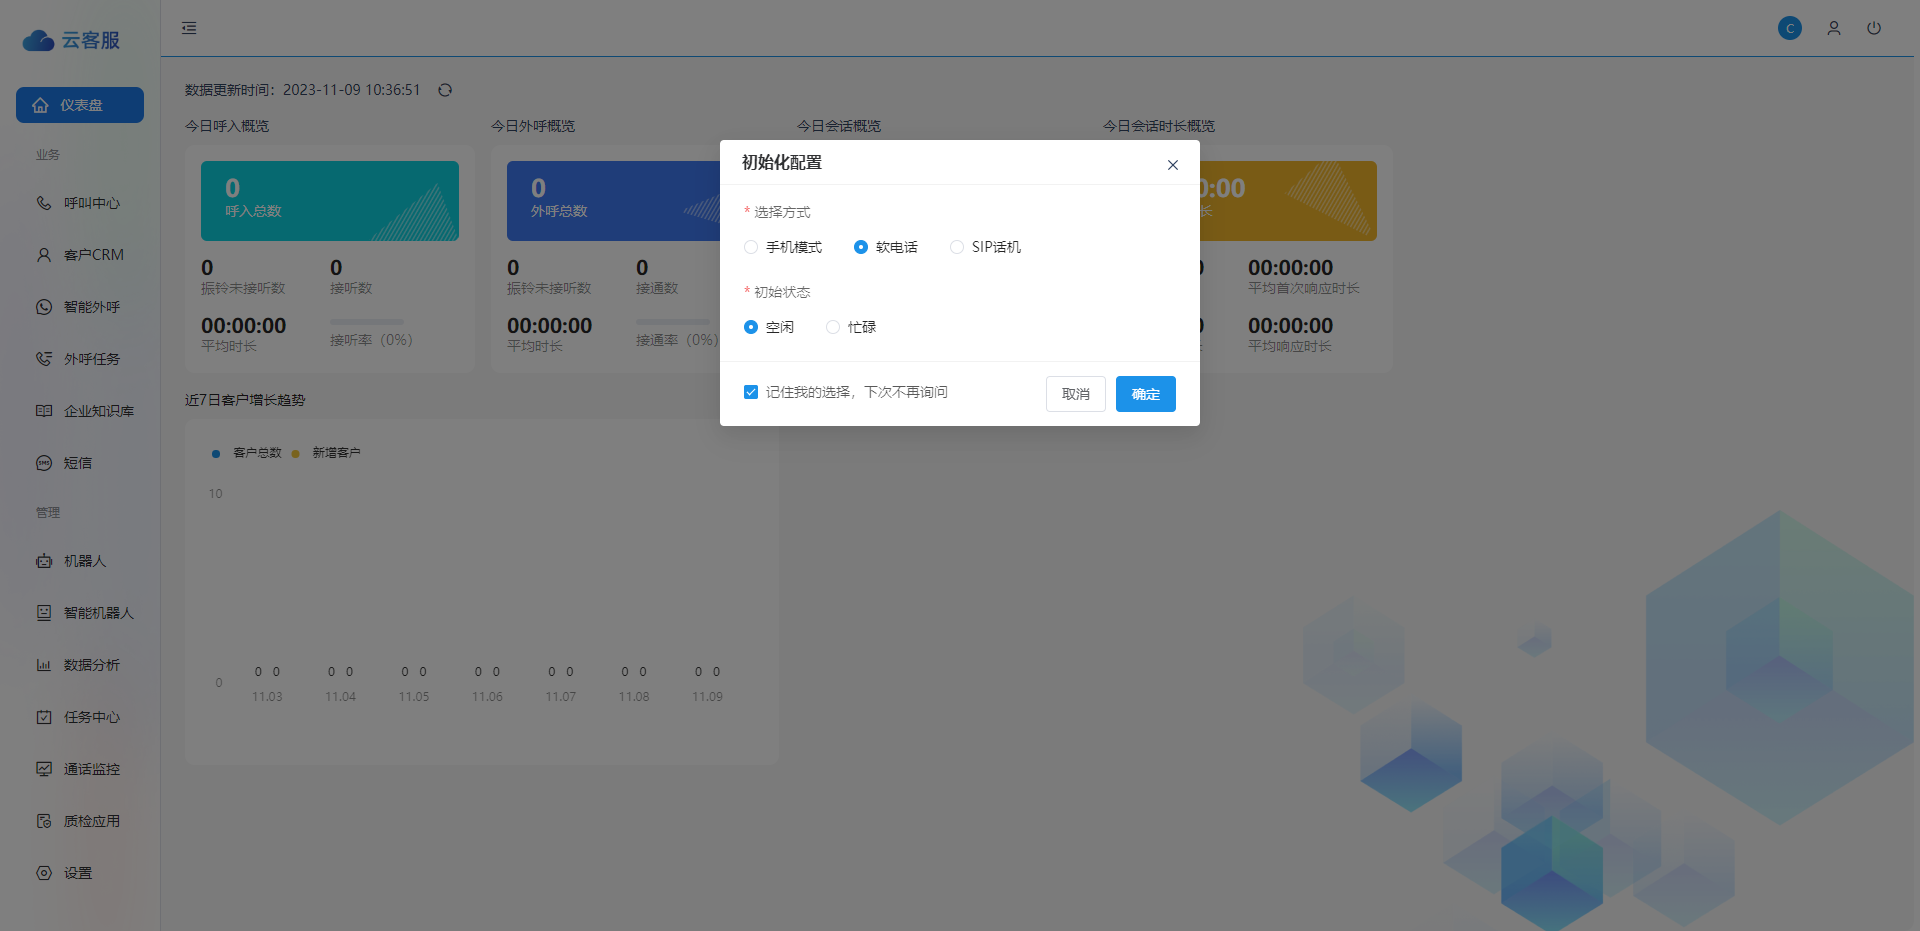Image resolution: width=1920 pixels, height=931 pixels.
Task: Close the 初始化配置 dialog
Action: (1173, 165)
